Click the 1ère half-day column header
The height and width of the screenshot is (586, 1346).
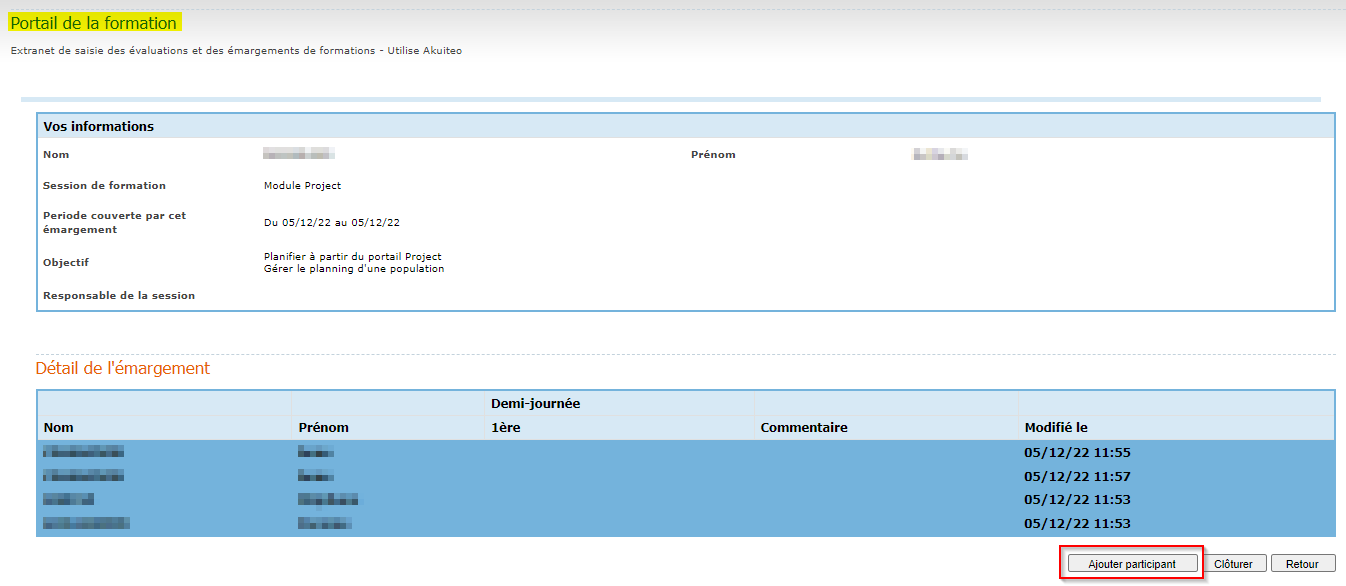pyautogui.click(x=505, y=428)
